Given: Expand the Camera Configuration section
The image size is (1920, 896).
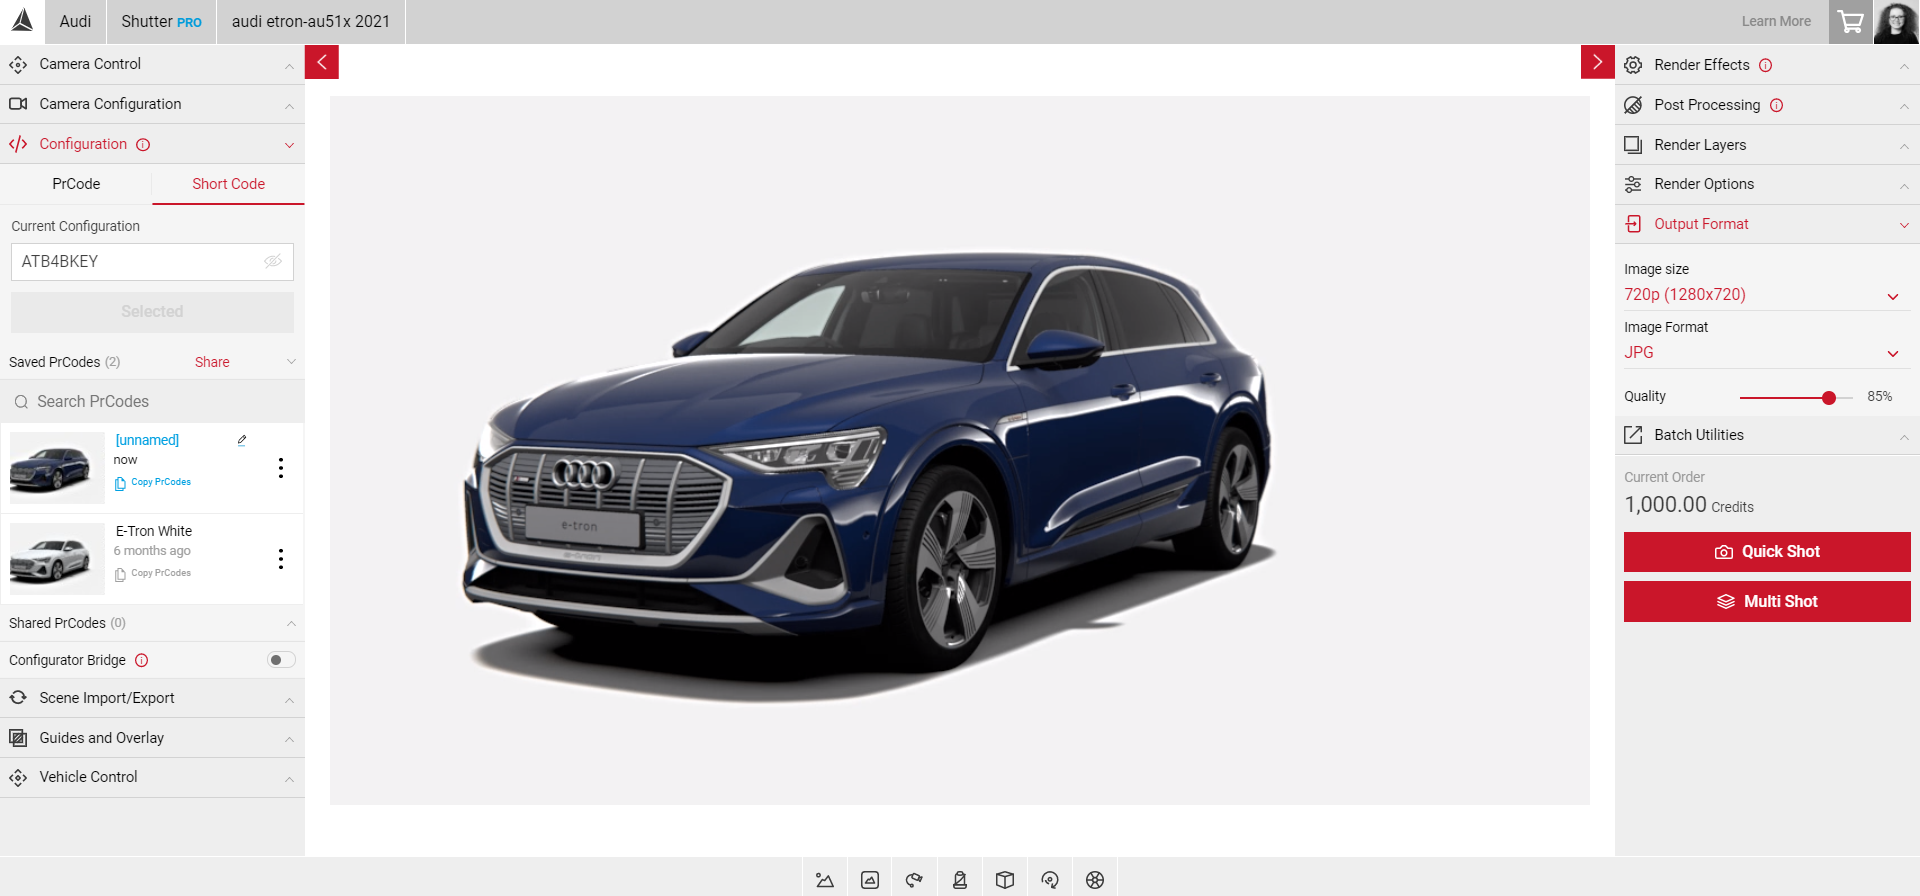Looking at the screenshot, I should point(152,104).
